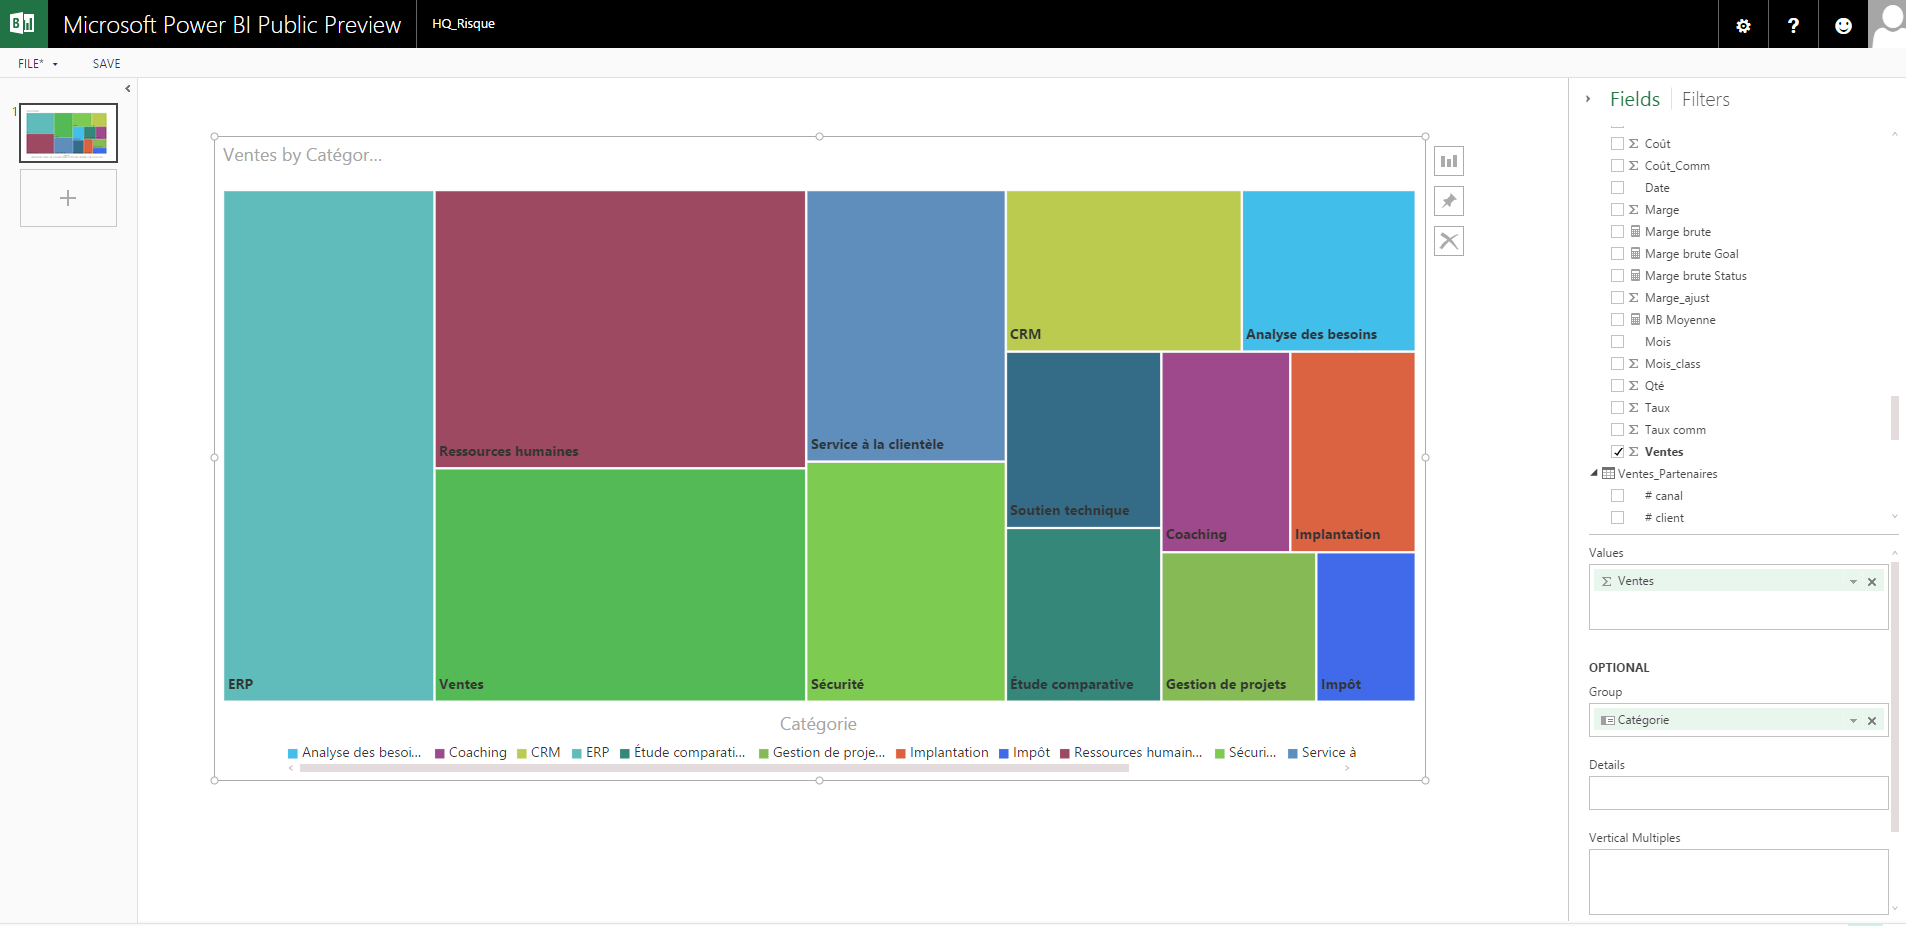This screenshot has width=1906, height=926.
Task: Click the smiley feedback icon
Action: click(x=1843, y=25)
